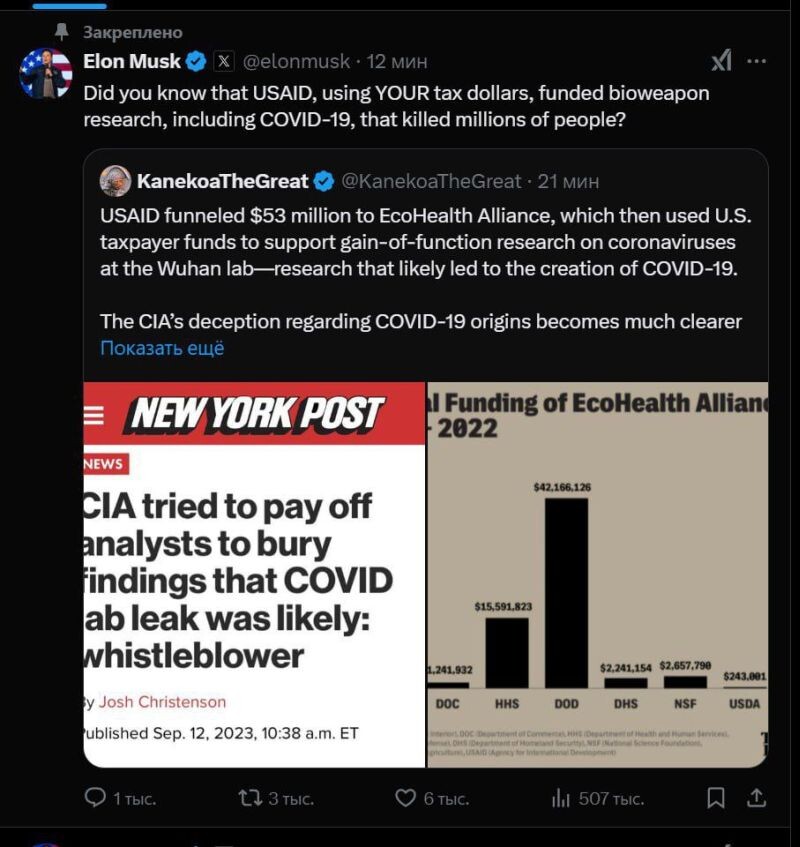
Task: Open Elon Musk's profile avatar
Action: tap(45, 73)
